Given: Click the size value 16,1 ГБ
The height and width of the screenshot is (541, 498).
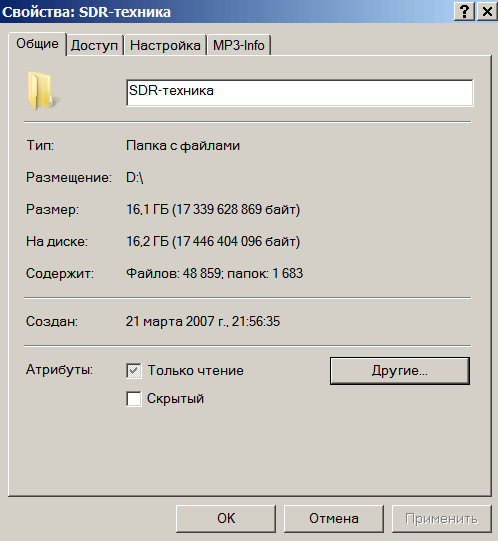Looking at the screenshot, I should point(213,209).
